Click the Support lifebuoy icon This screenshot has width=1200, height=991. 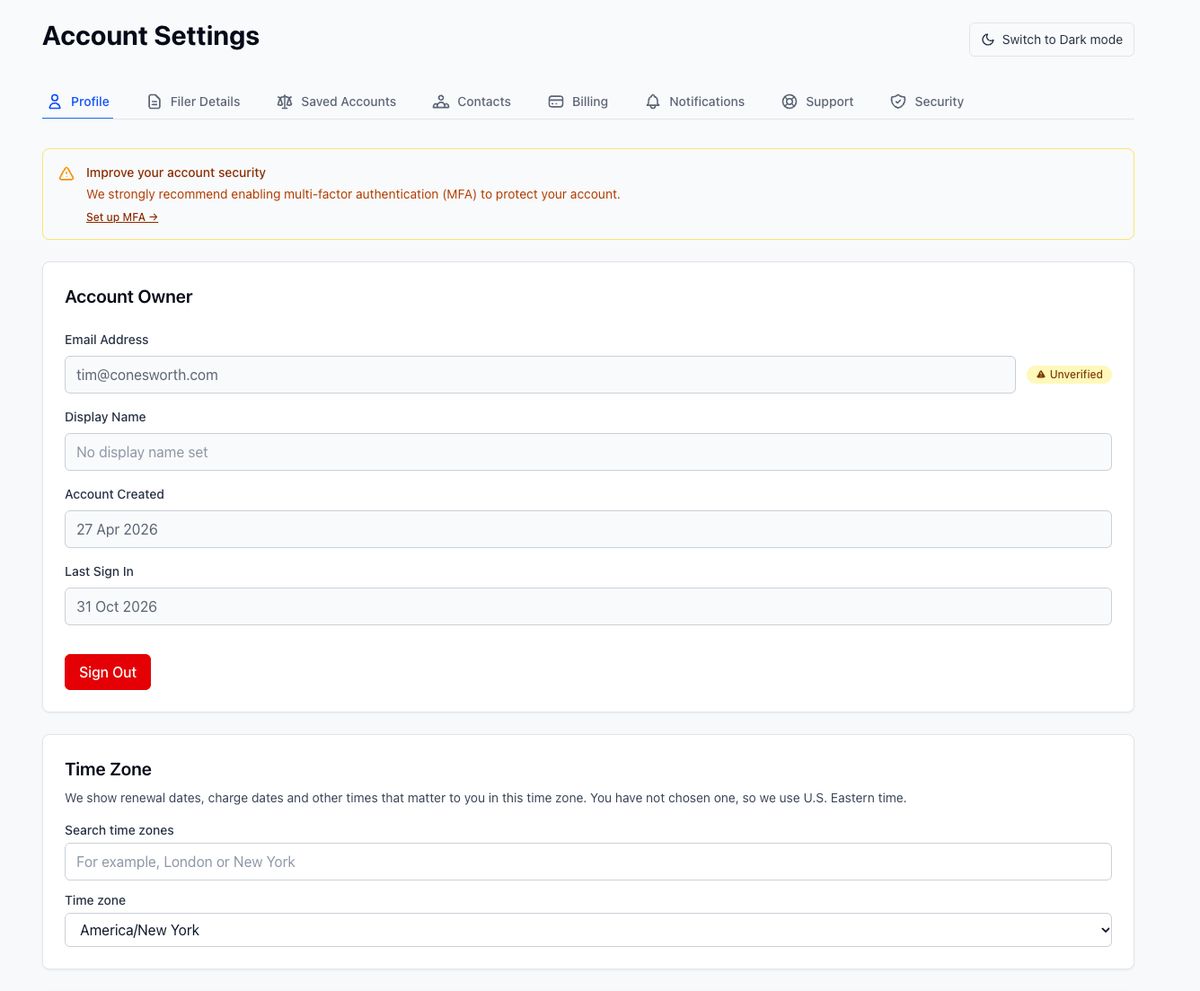tap(789, 101)
